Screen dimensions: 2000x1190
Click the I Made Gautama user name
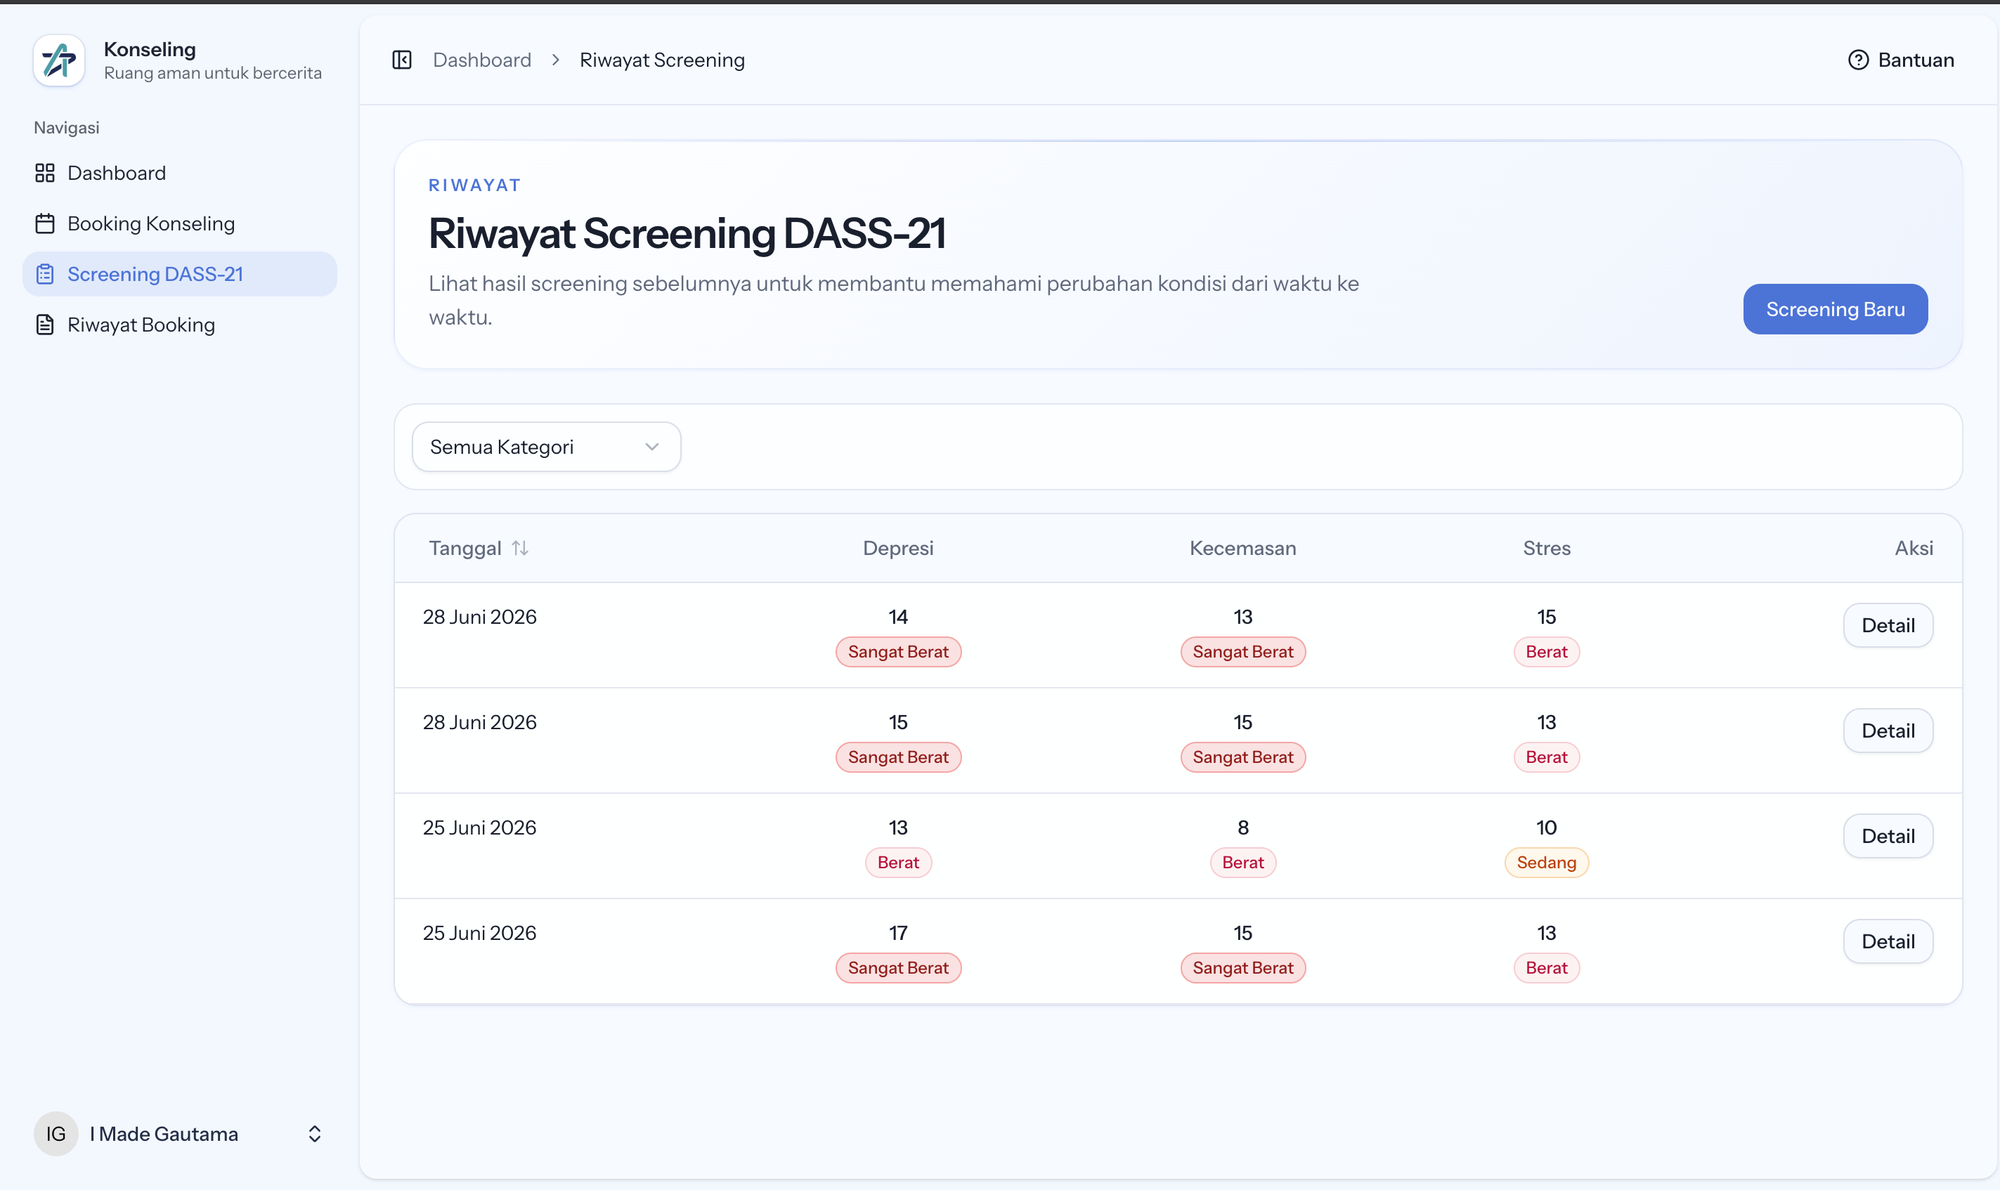click(164, 1134)
